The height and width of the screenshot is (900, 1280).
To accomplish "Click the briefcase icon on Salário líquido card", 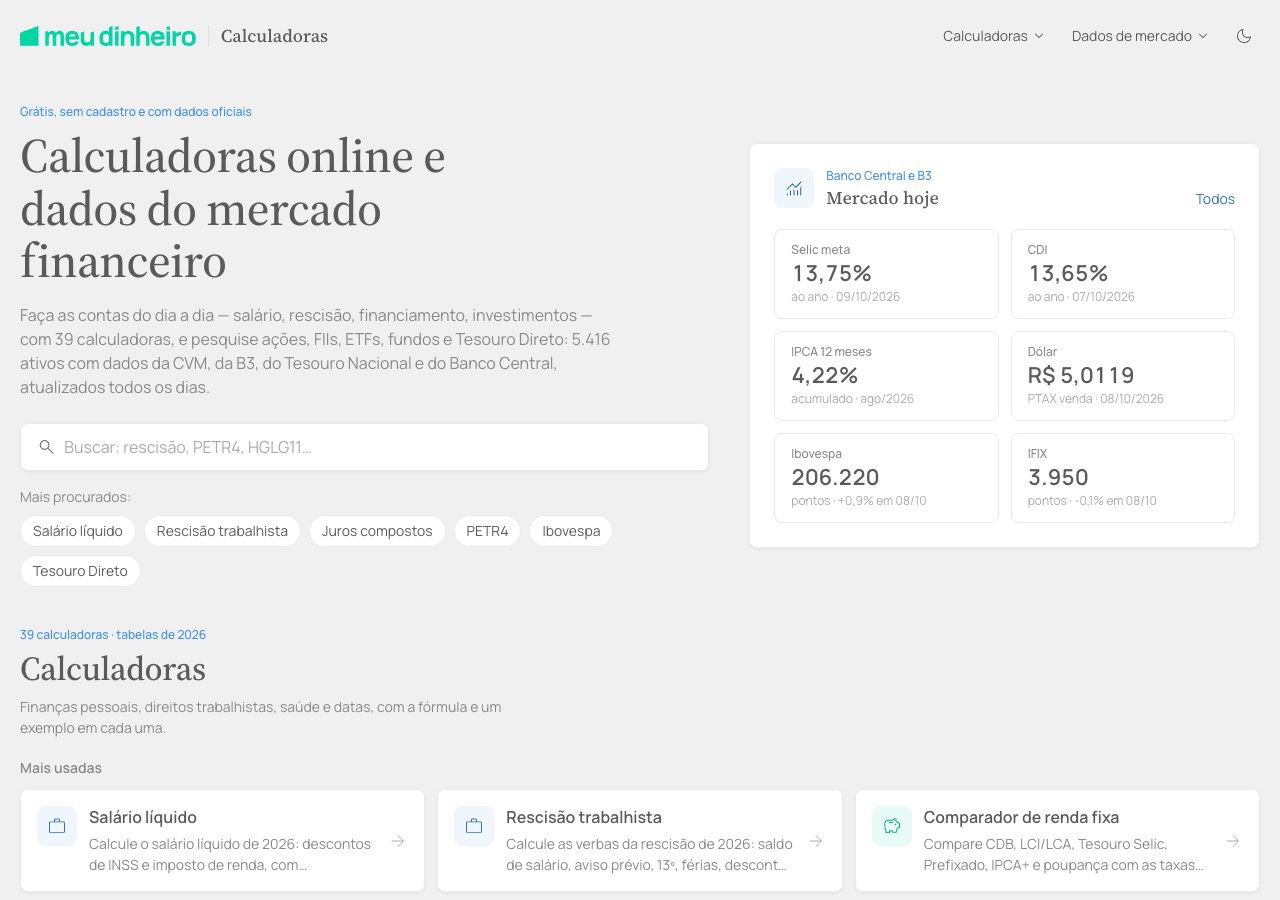I will pos(57,826).
